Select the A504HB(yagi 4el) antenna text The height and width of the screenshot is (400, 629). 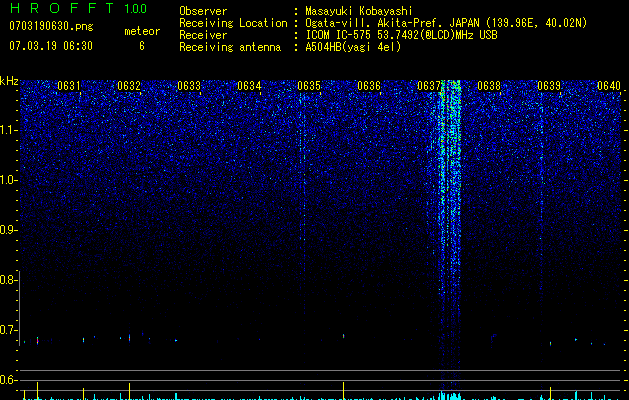353,47
